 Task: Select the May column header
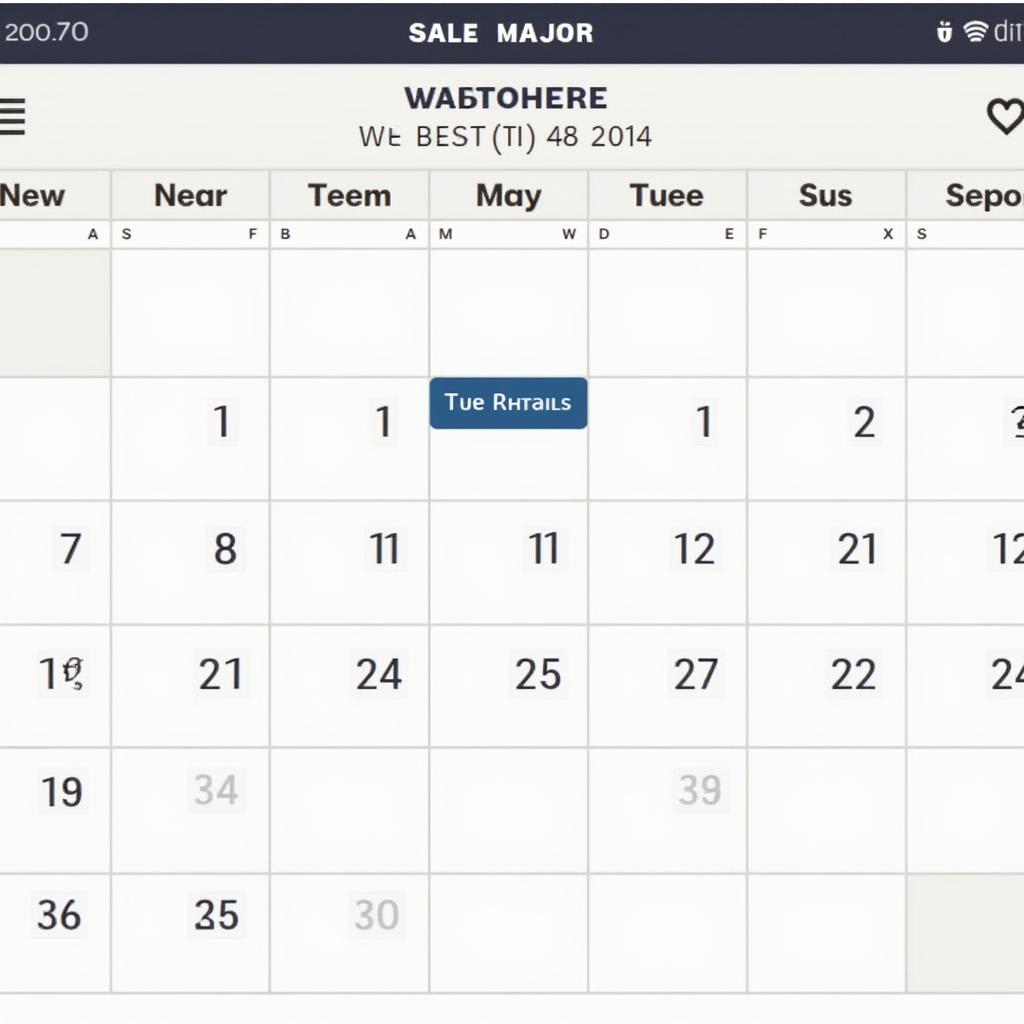click(508, 195)
